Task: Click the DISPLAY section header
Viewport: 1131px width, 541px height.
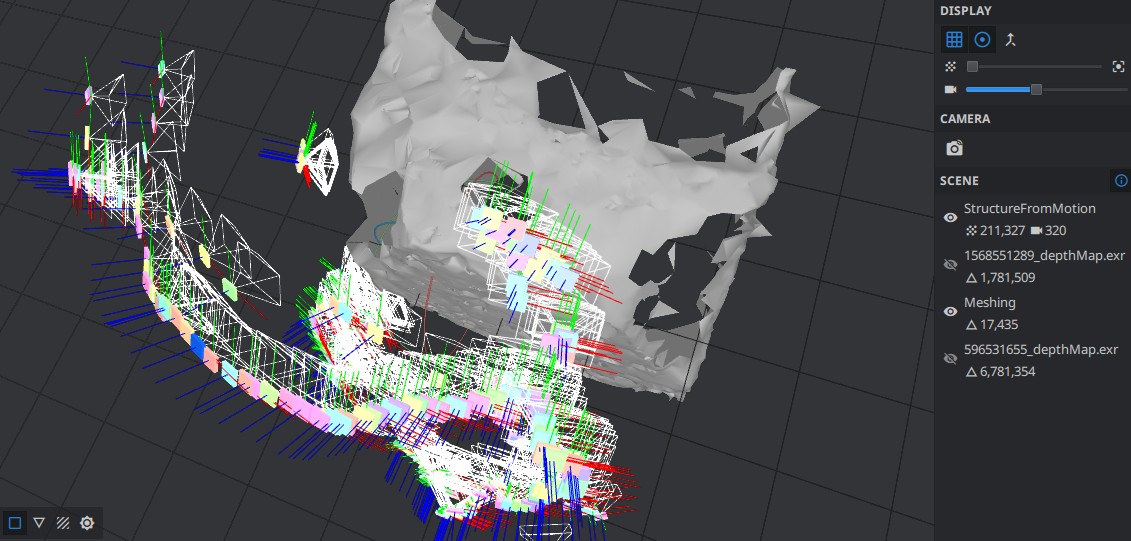Action: 965,10
